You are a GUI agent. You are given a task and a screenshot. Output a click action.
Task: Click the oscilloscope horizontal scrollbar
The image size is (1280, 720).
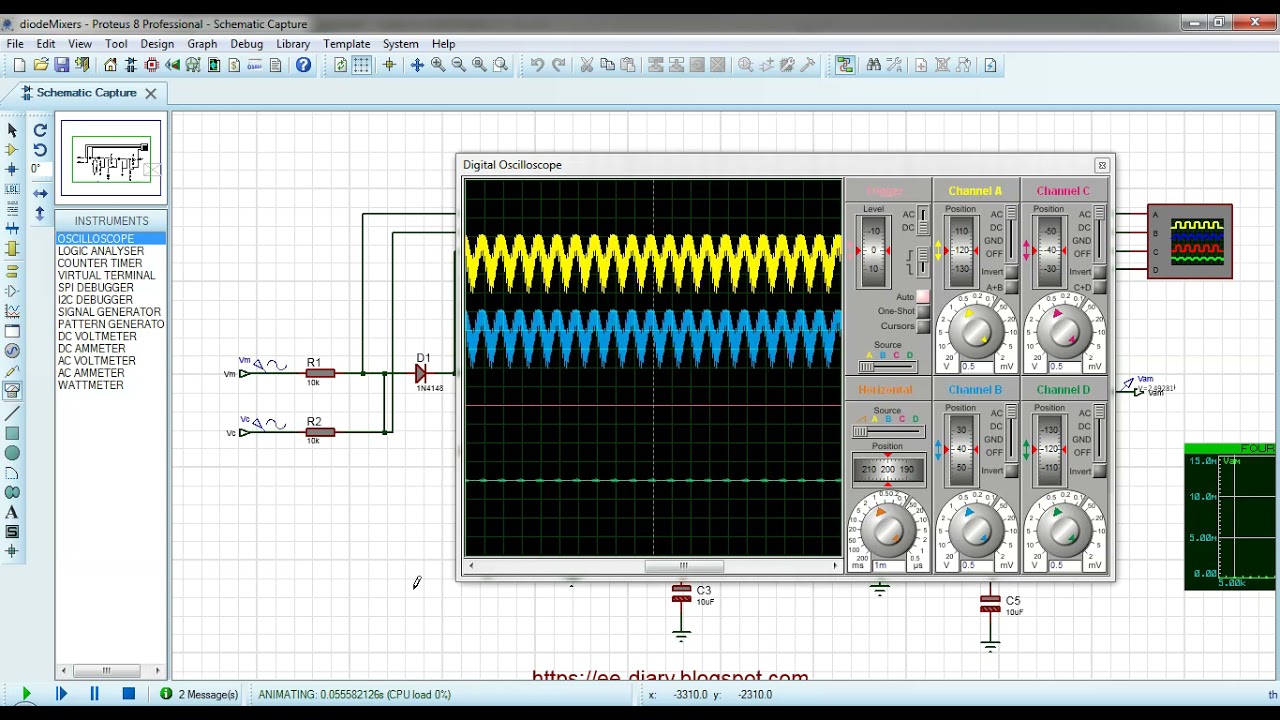(x=652, y=566)
